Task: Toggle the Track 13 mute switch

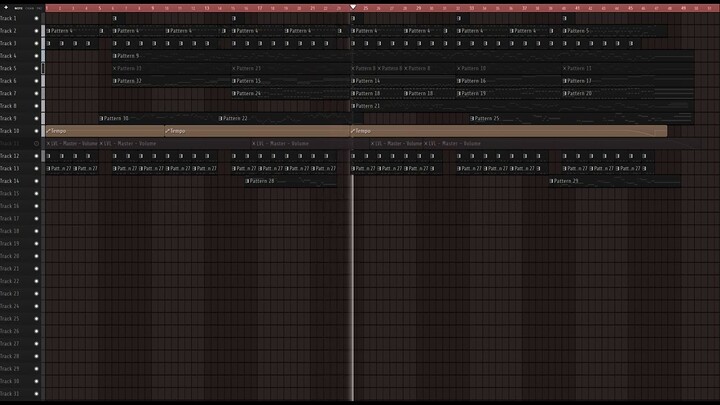Action: (x=36, y=169)
